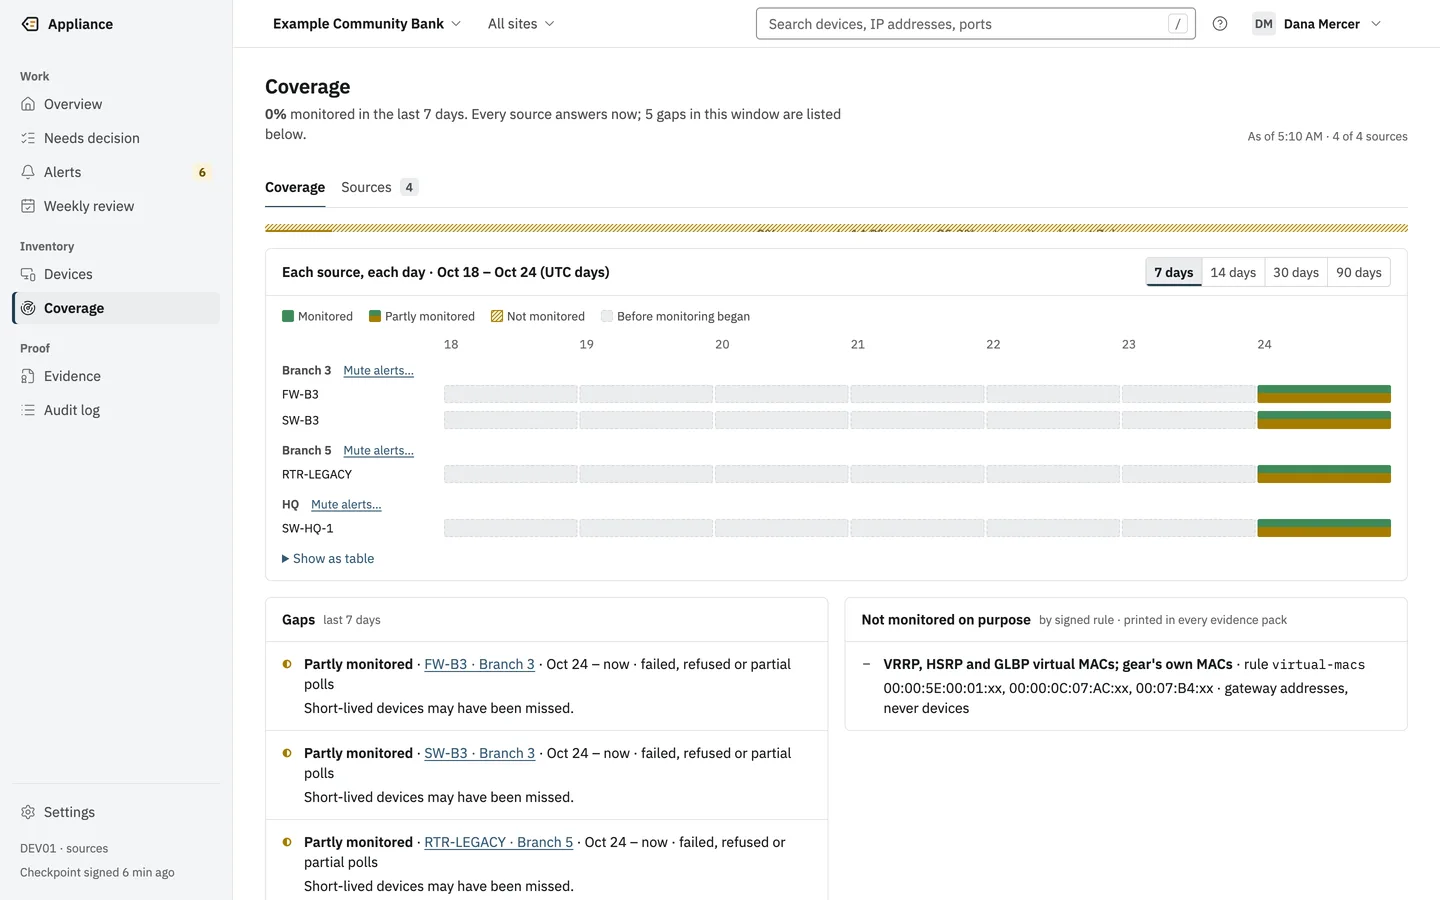
Task: Click the search devices input field
Action: [976, 24]
